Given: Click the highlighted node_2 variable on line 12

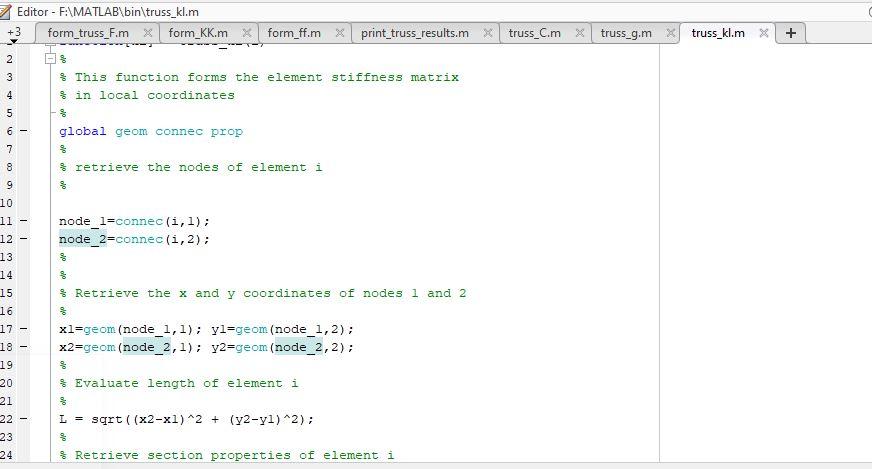Looking at the screenshot, I should (x=82, y=239).
